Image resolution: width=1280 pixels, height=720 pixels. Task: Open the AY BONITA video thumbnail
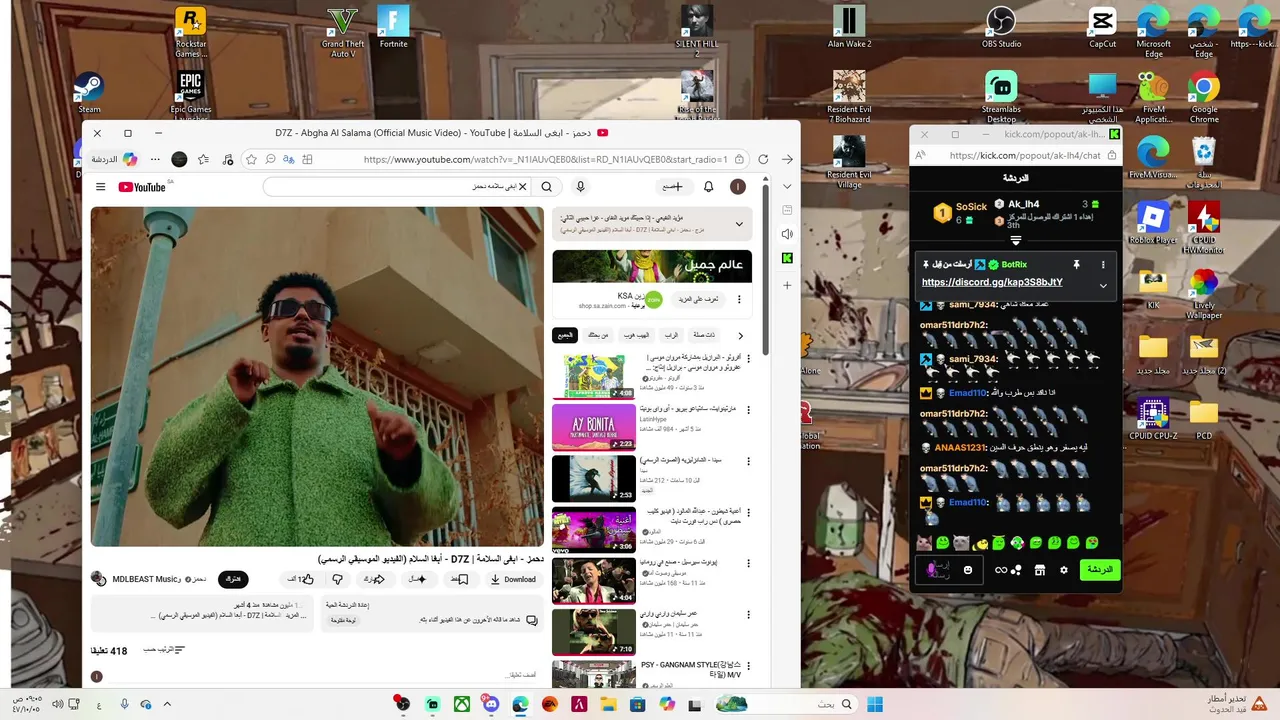[593, 427]
